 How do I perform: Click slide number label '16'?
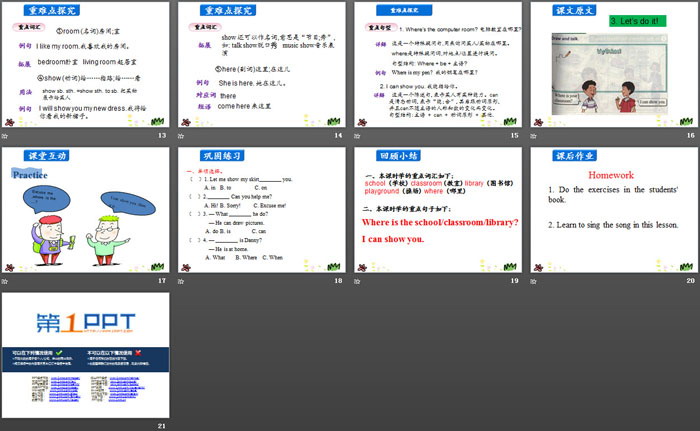click(691, 135)
